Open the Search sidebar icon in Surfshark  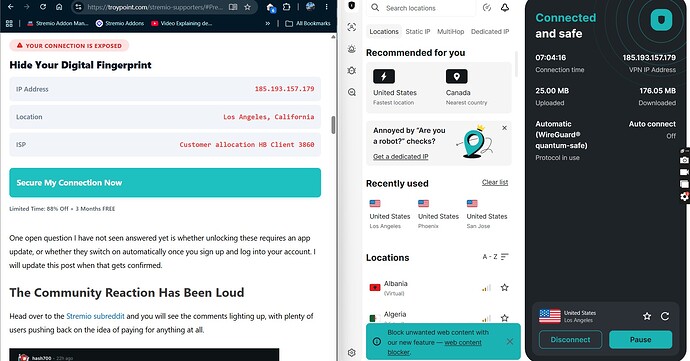click(x=352, y=92)
